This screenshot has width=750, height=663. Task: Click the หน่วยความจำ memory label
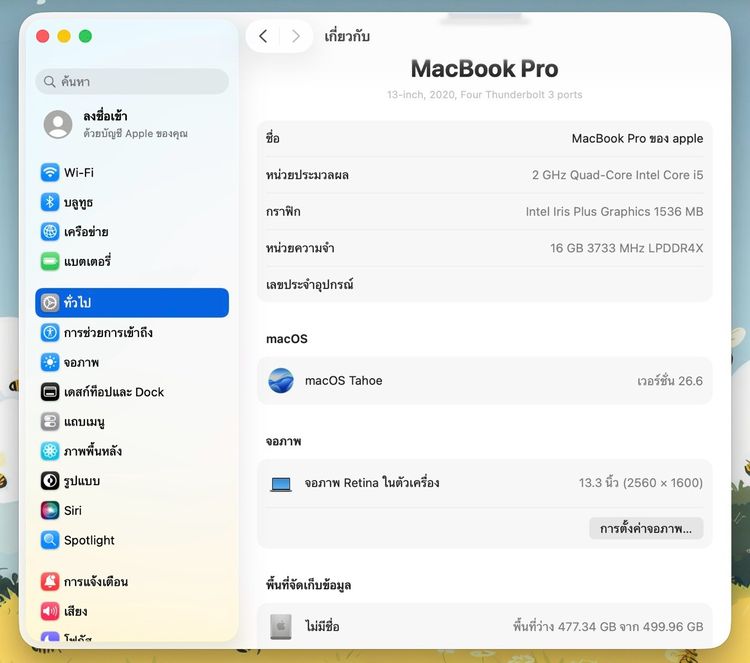300,248
